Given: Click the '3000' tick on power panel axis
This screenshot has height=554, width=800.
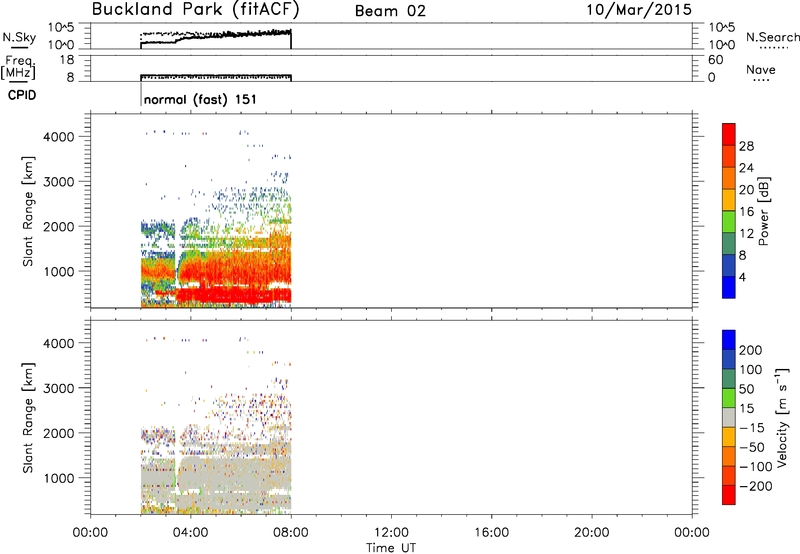Looking at the screenshot, I should point(59,182).
